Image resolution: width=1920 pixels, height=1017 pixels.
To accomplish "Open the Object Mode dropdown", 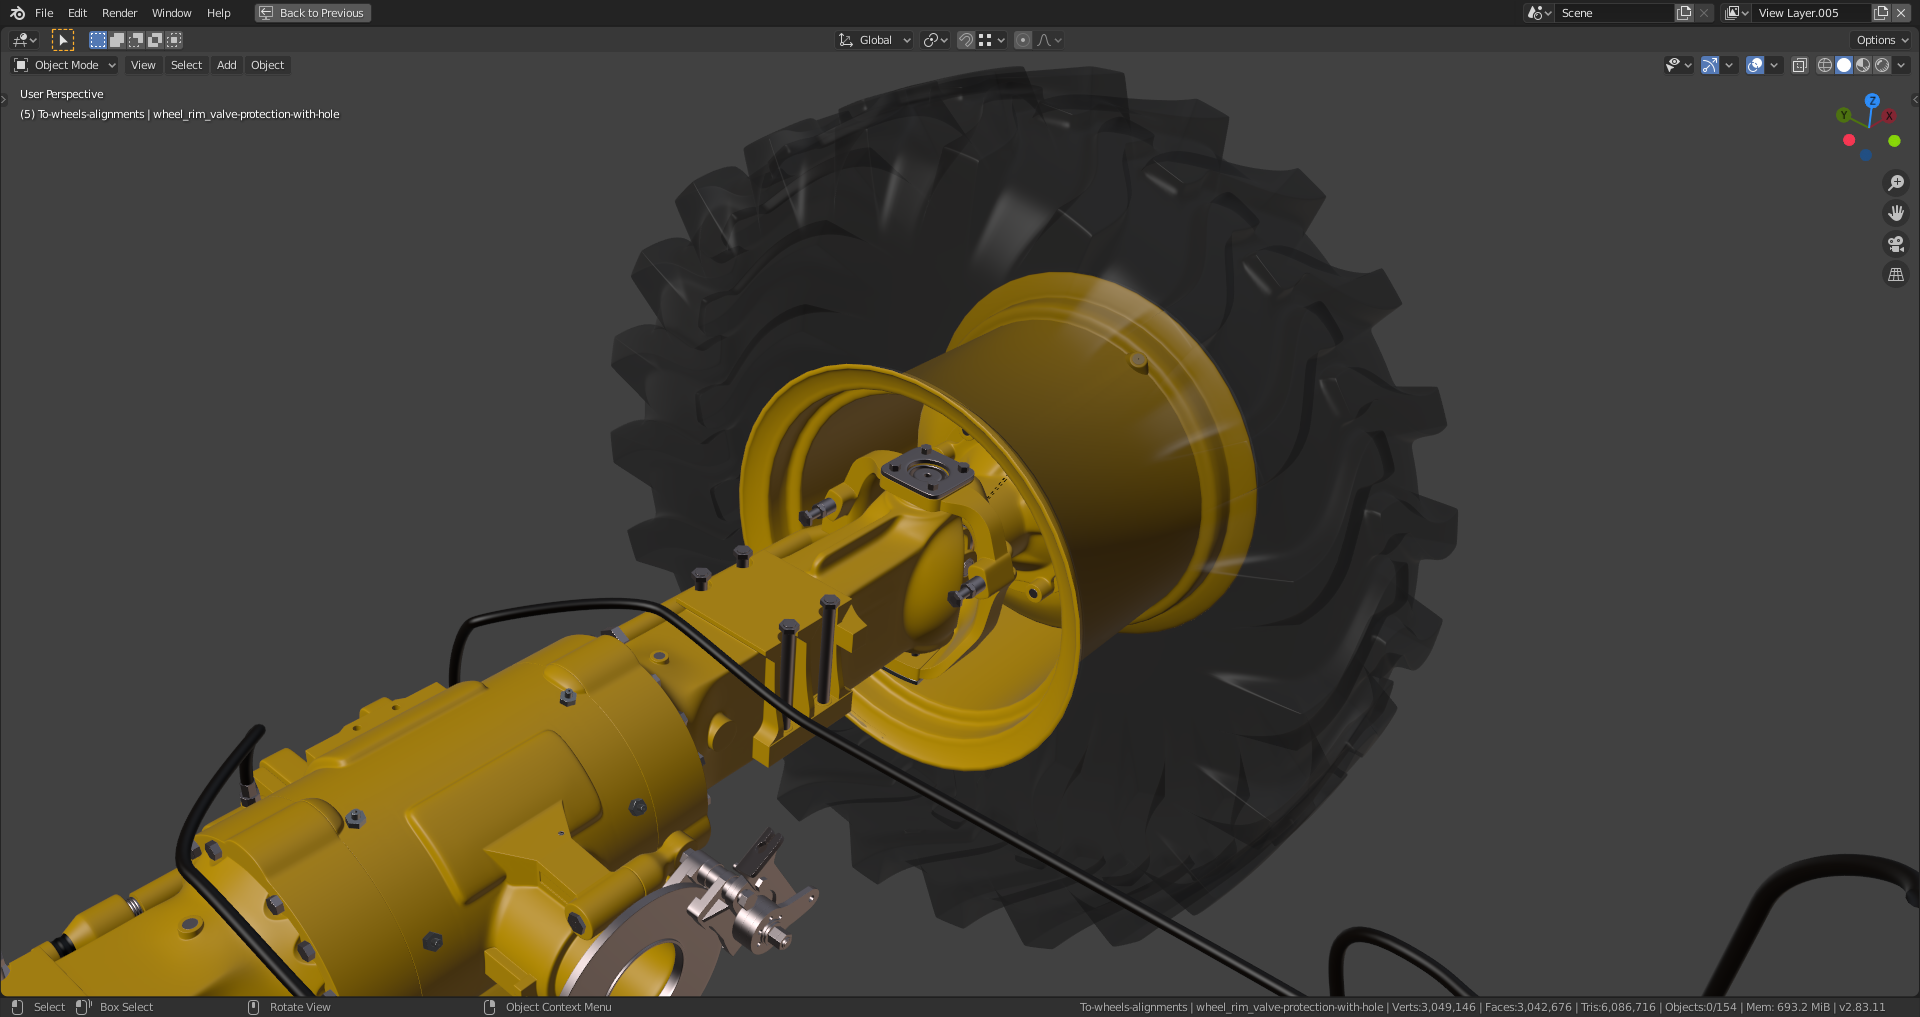I will [65, 65].
